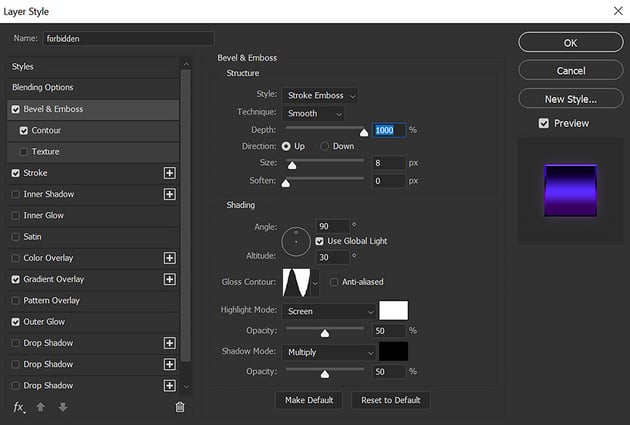Select Blending Options in the styles list

click(42, 88)
